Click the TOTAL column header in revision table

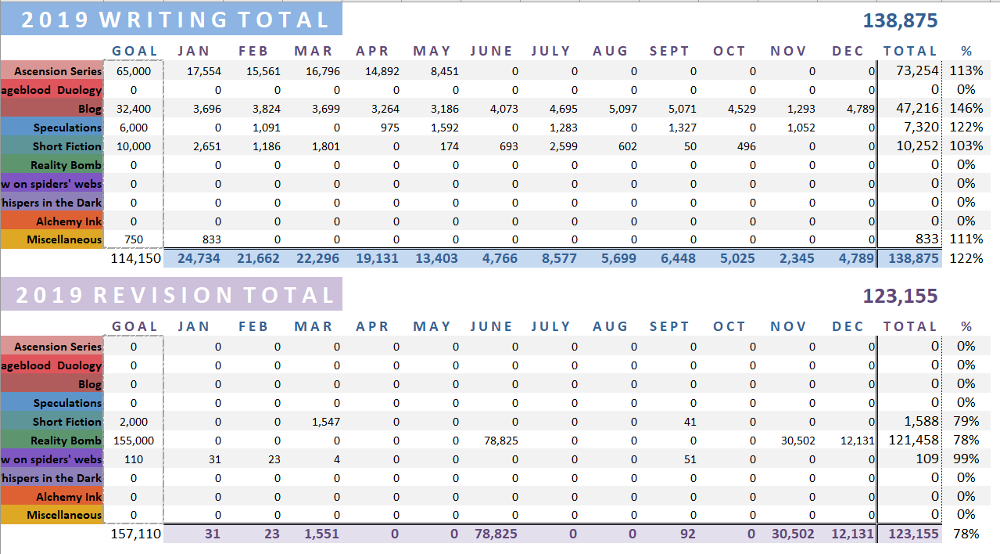(x=910, y=326)
